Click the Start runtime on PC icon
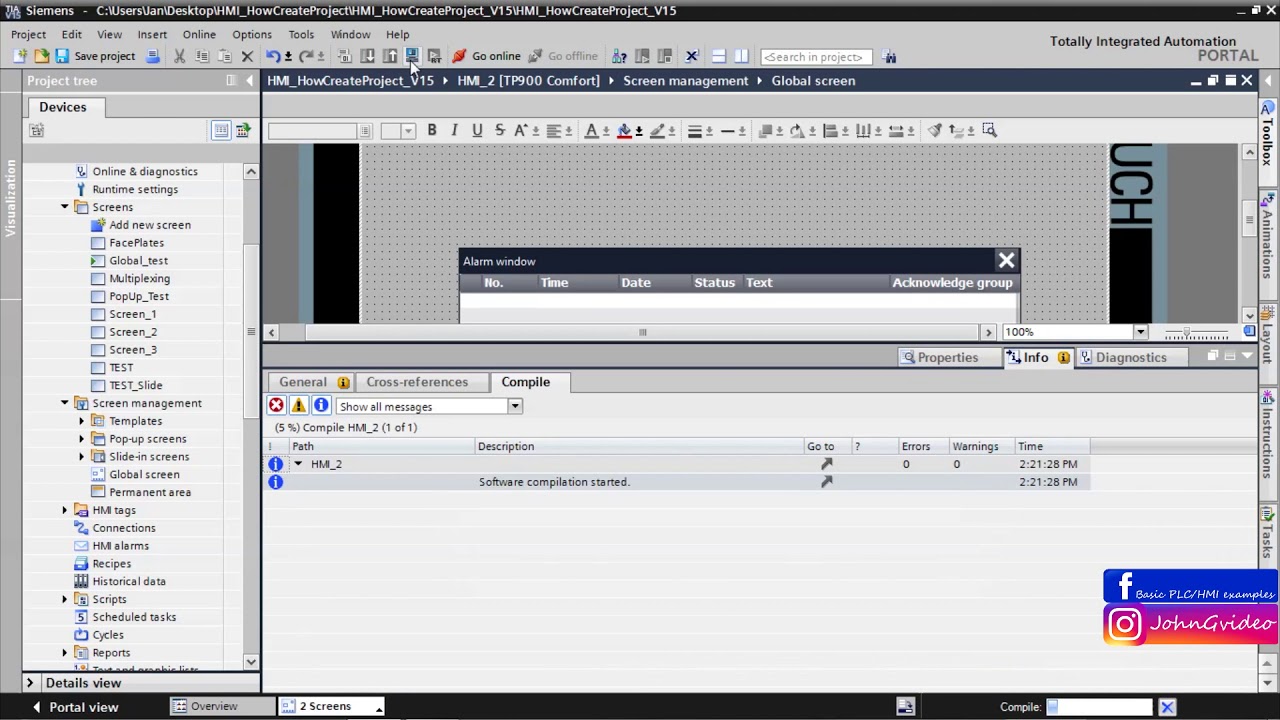 (x=434, y=57)
